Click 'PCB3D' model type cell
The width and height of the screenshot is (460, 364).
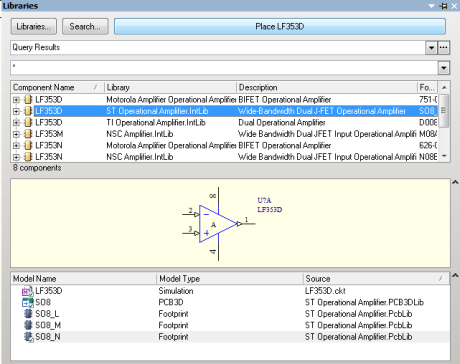point(171,303)
